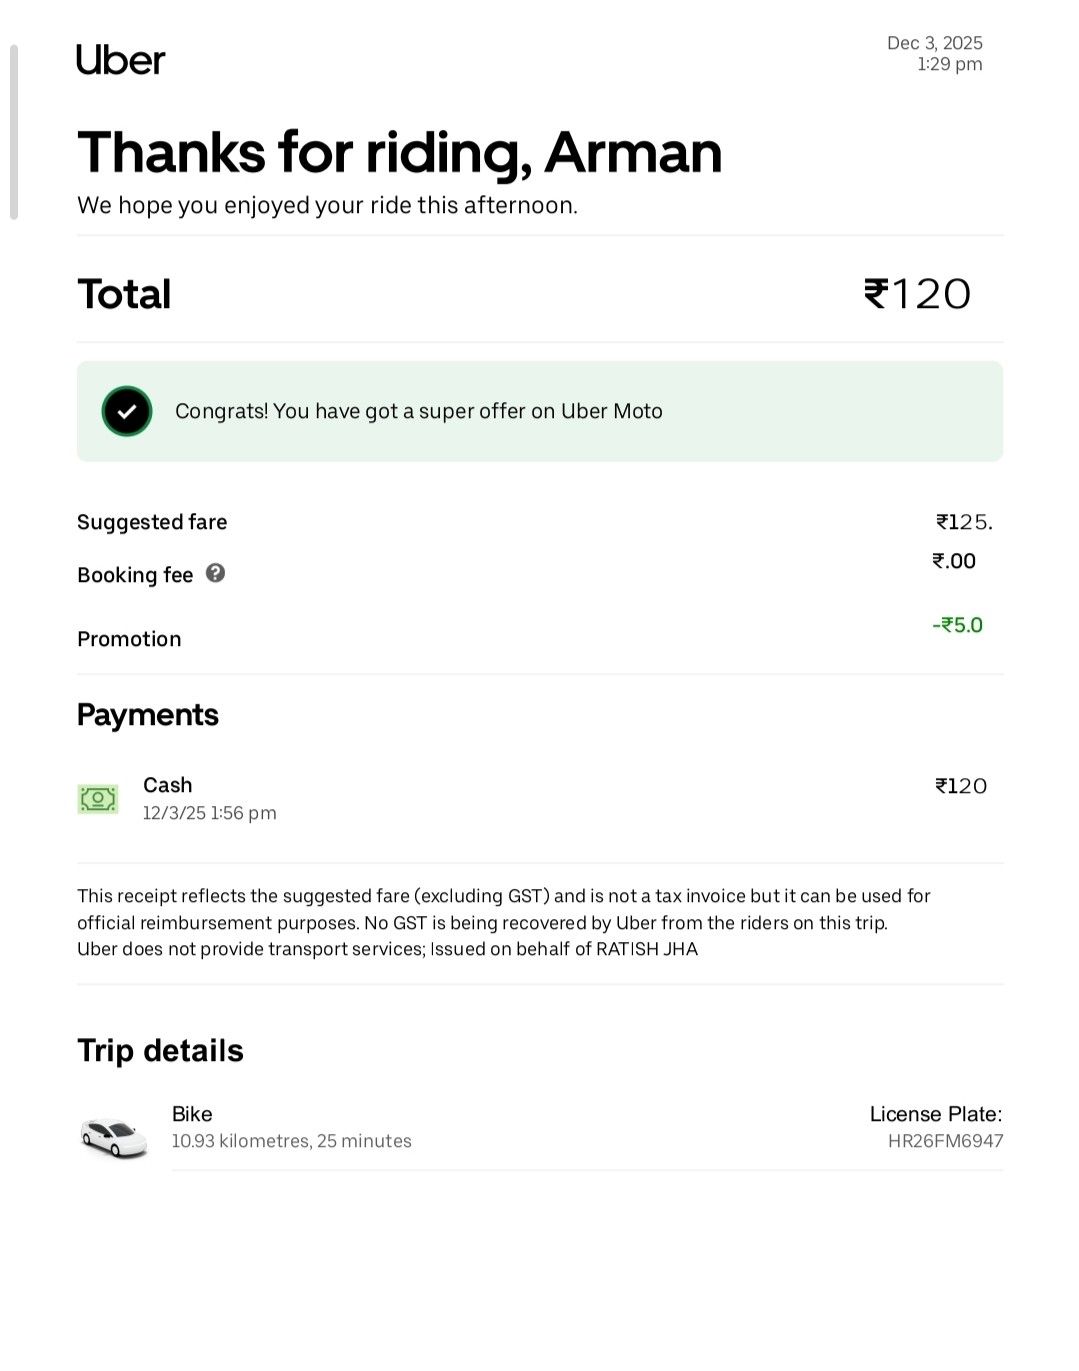This screenshot has height=1371, width=1079.
Task: Click the white car trip icon
Action: pos(114,1137)
